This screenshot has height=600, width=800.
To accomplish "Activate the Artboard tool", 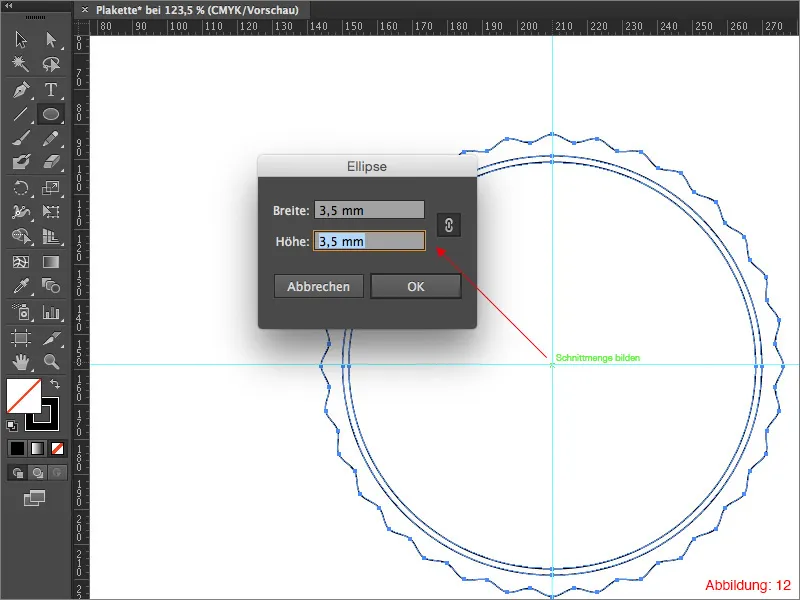I will coord(21,338).
